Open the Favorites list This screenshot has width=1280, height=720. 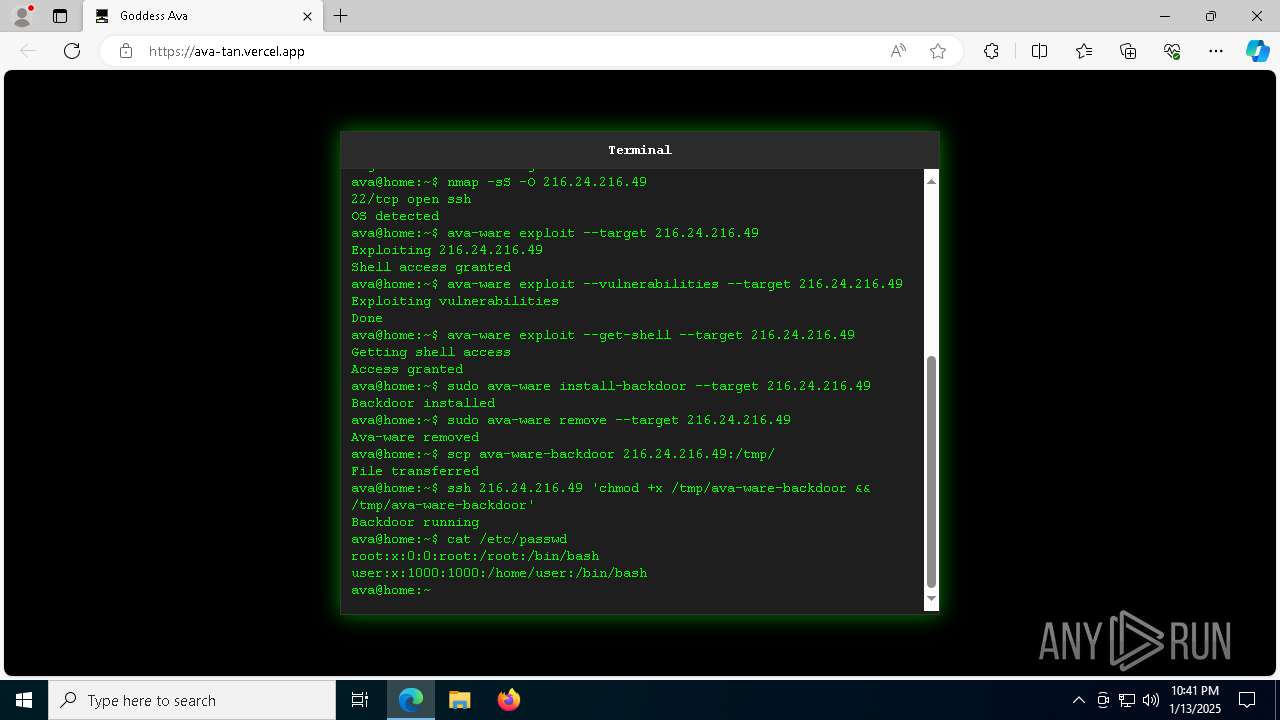tap(1084, 51)
